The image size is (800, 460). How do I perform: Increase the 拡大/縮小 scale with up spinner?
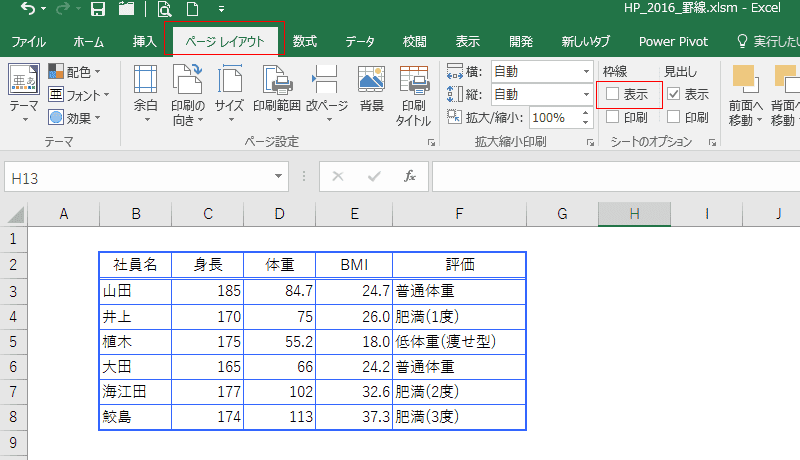[586, 113]
